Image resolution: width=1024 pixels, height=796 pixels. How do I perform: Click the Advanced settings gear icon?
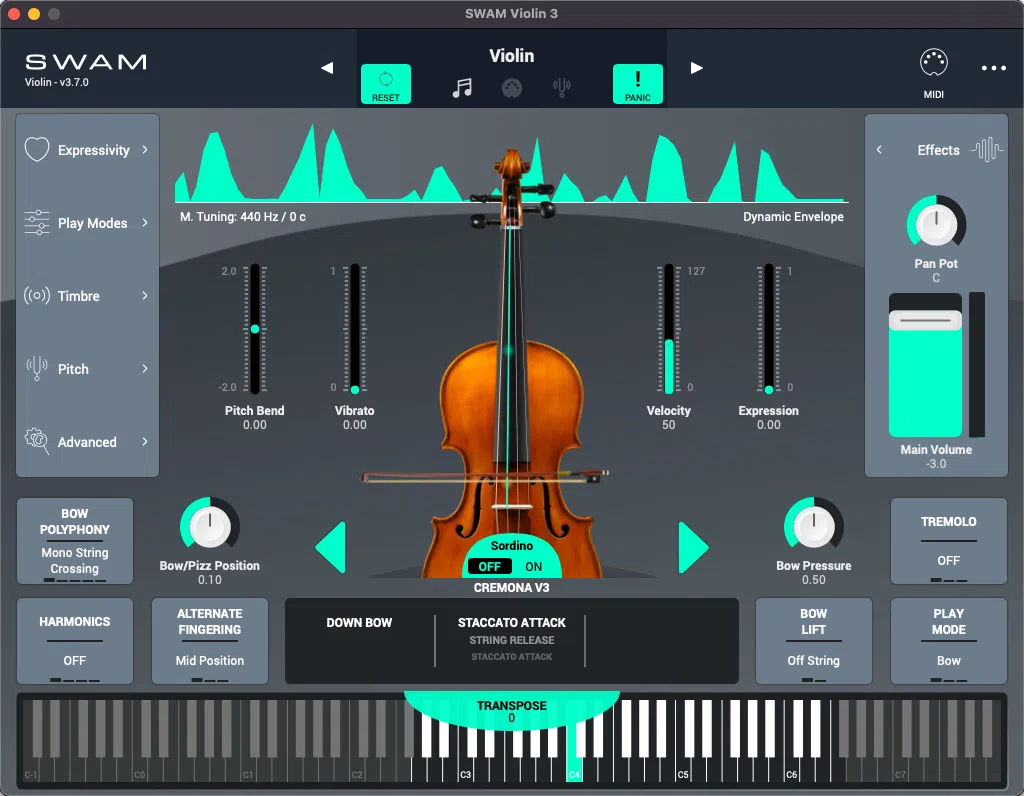click(37, 442)
